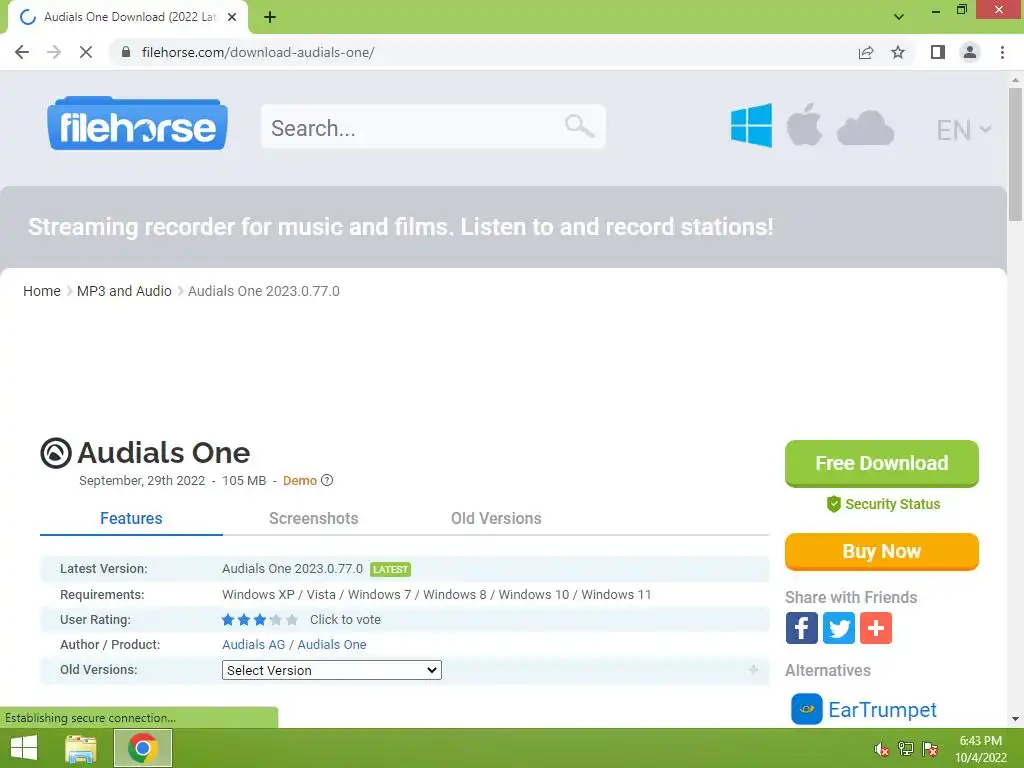1024x768 pixels.
Task: Click the Audials One heading
Action: pyautogui.click(x=163, y=453)
